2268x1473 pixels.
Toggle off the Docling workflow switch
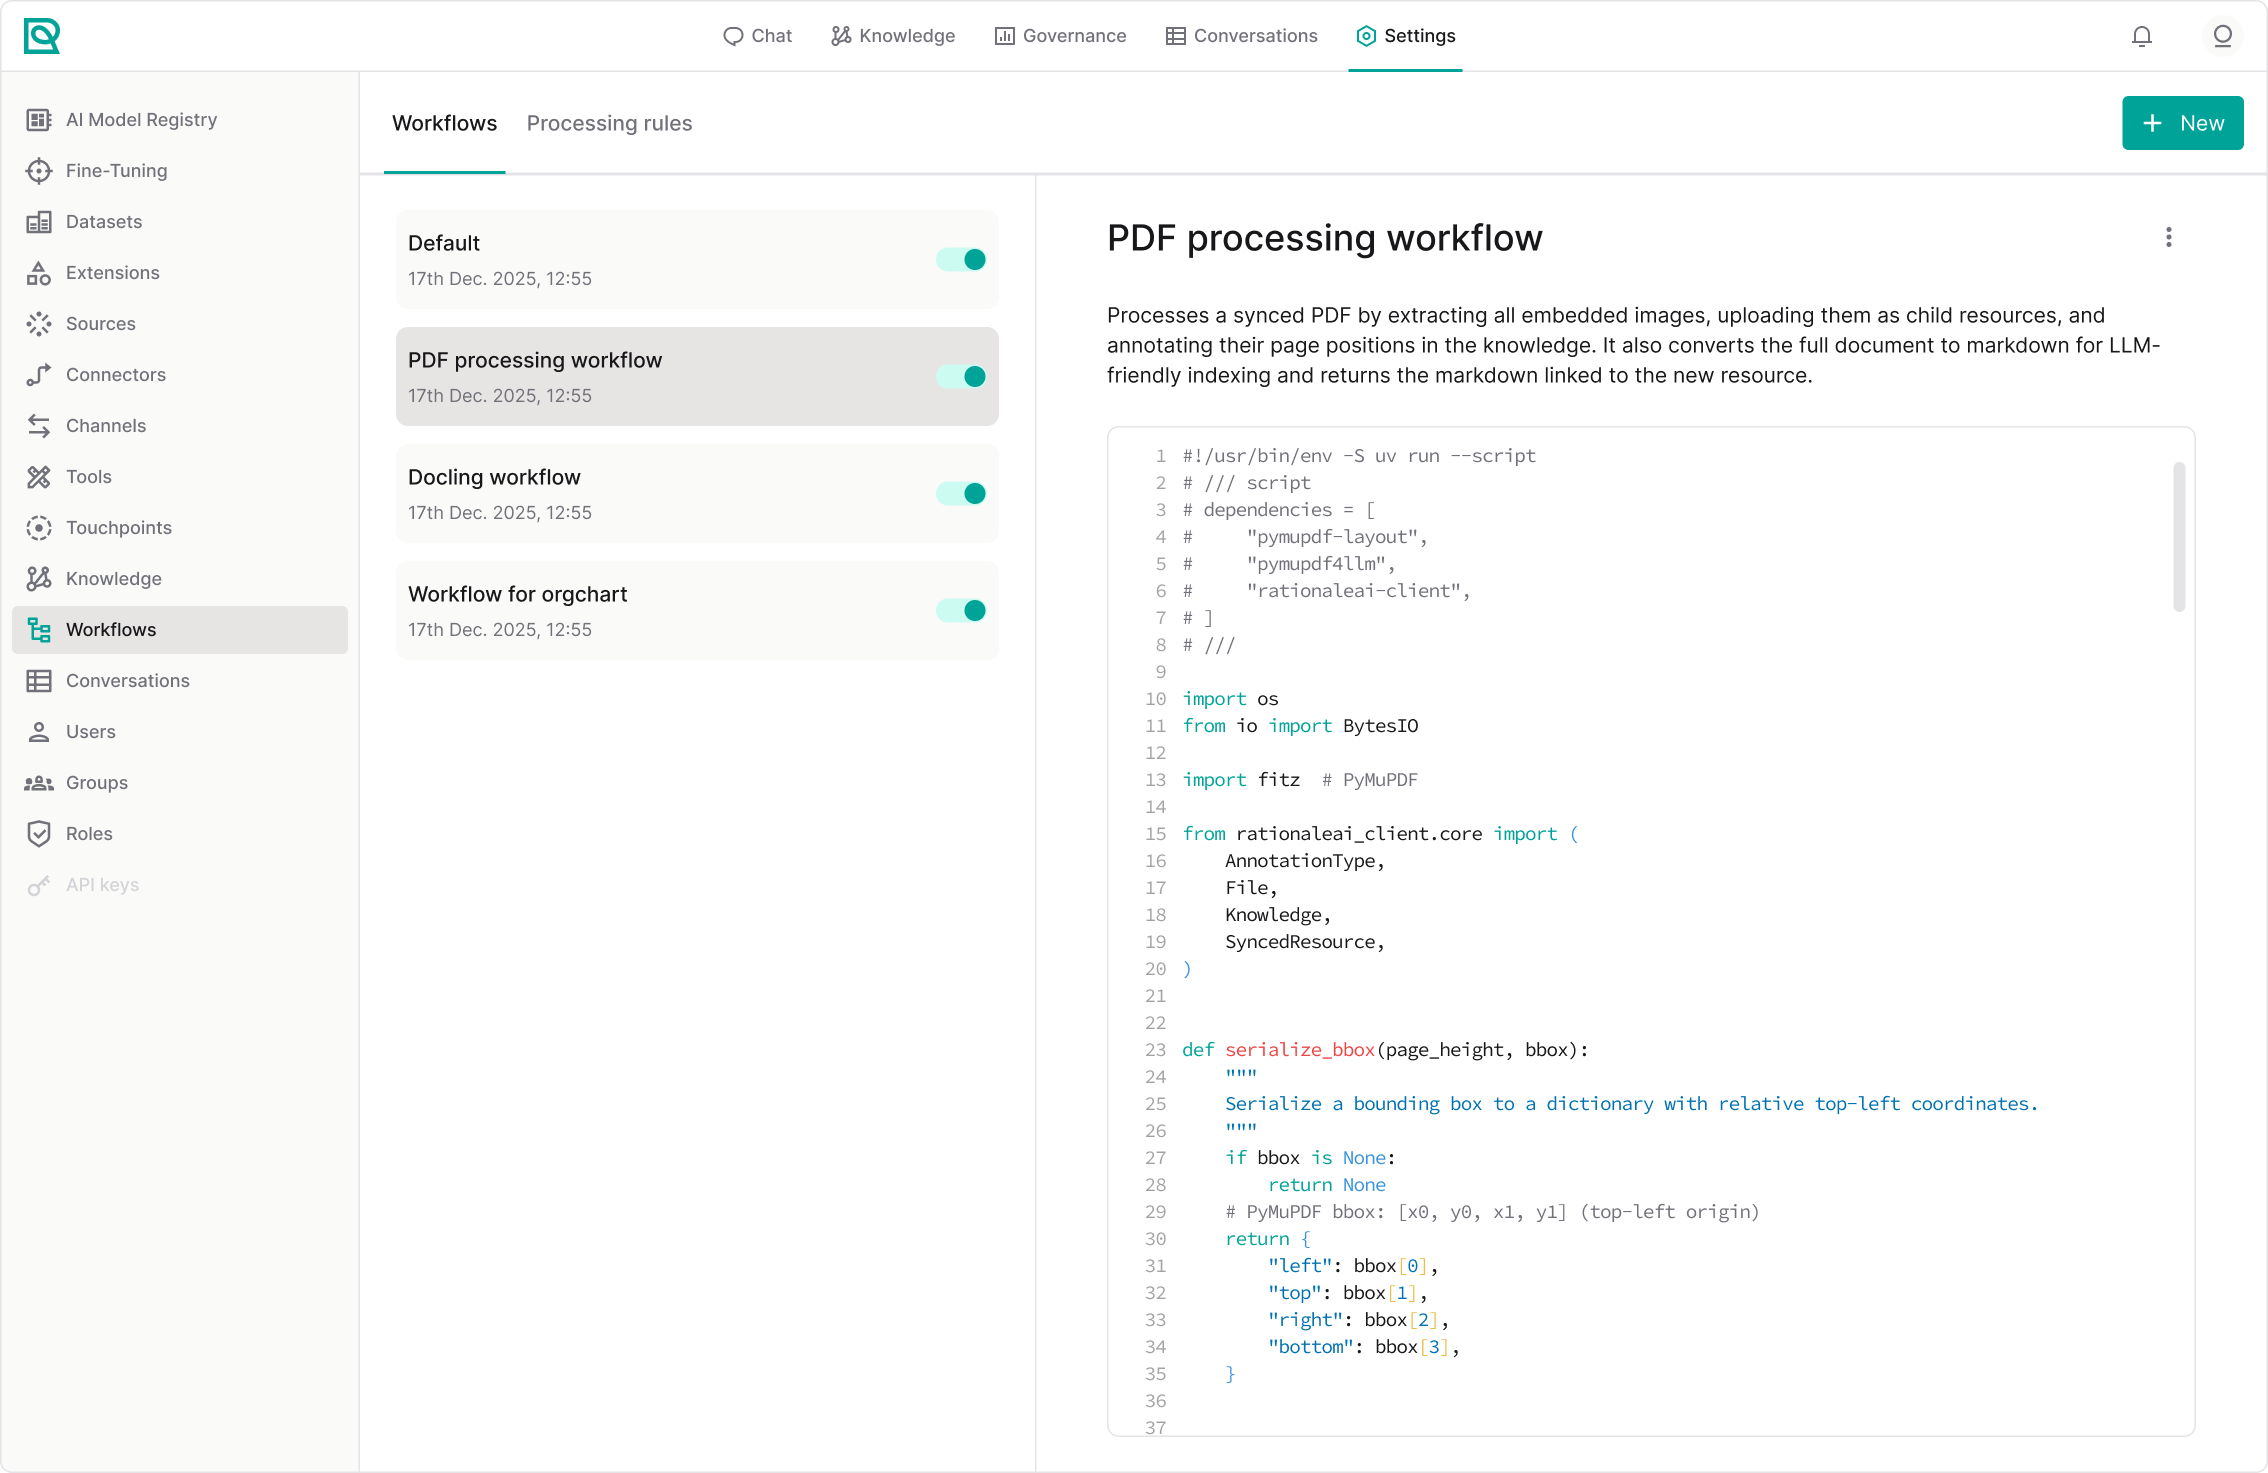pyautogui.click(x=961, y=494)
